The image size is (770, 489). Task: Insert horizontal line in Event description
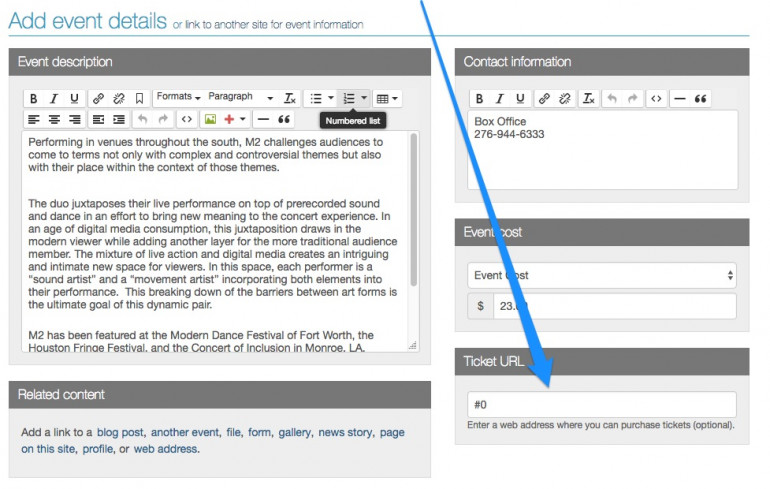[x=263, y=119]
